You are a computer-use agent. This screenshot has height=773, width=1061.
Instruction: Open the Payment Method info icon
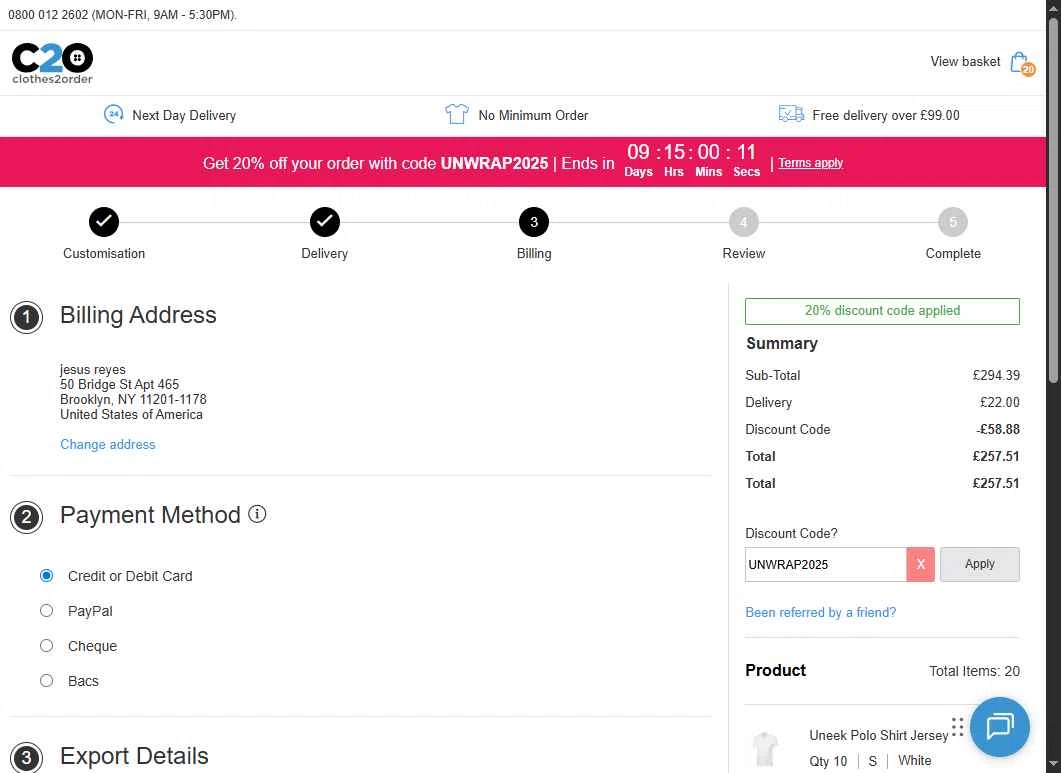tap(257, 514)
